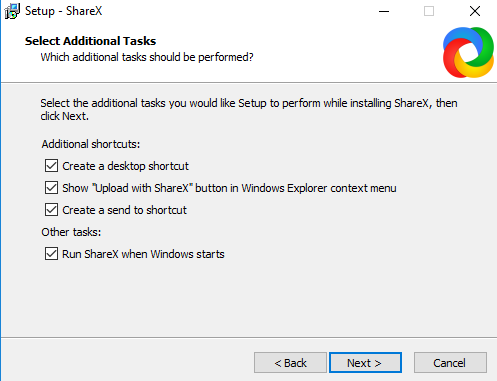The image size is (497, 381).
Task: Go back with the Back button
Action: [x=290, y=362]
